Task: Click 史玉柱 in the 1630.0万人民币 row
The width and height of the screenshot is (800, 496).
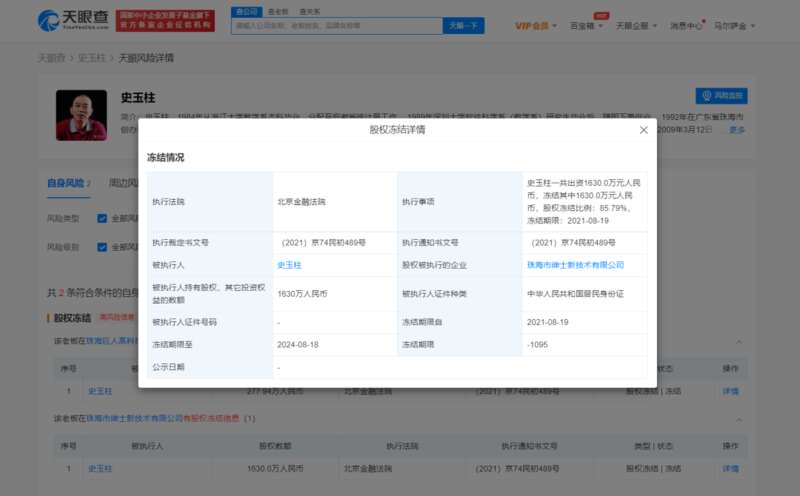Action: (x=100, y=468)
